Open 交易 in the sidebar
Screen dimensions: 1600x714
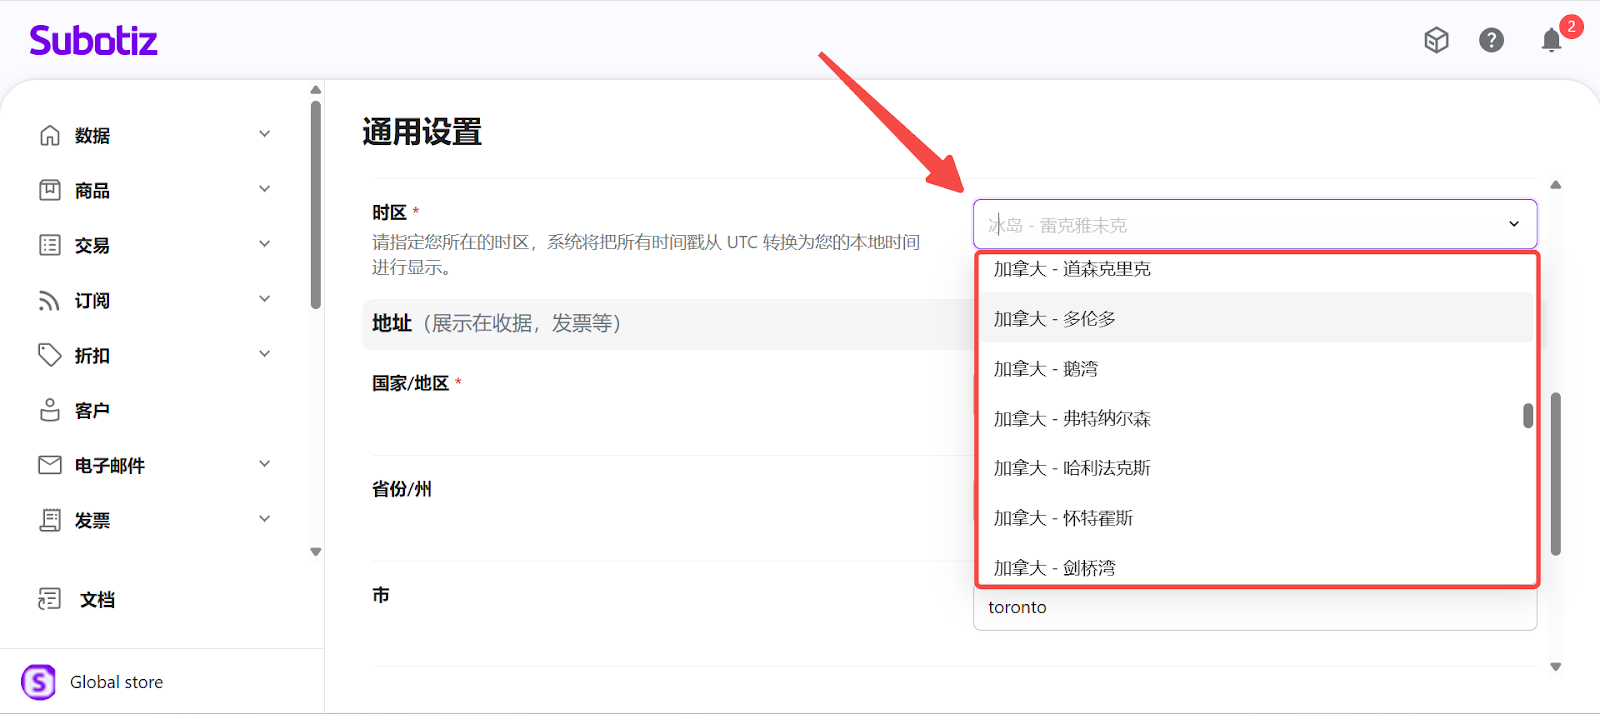(92, 245)
